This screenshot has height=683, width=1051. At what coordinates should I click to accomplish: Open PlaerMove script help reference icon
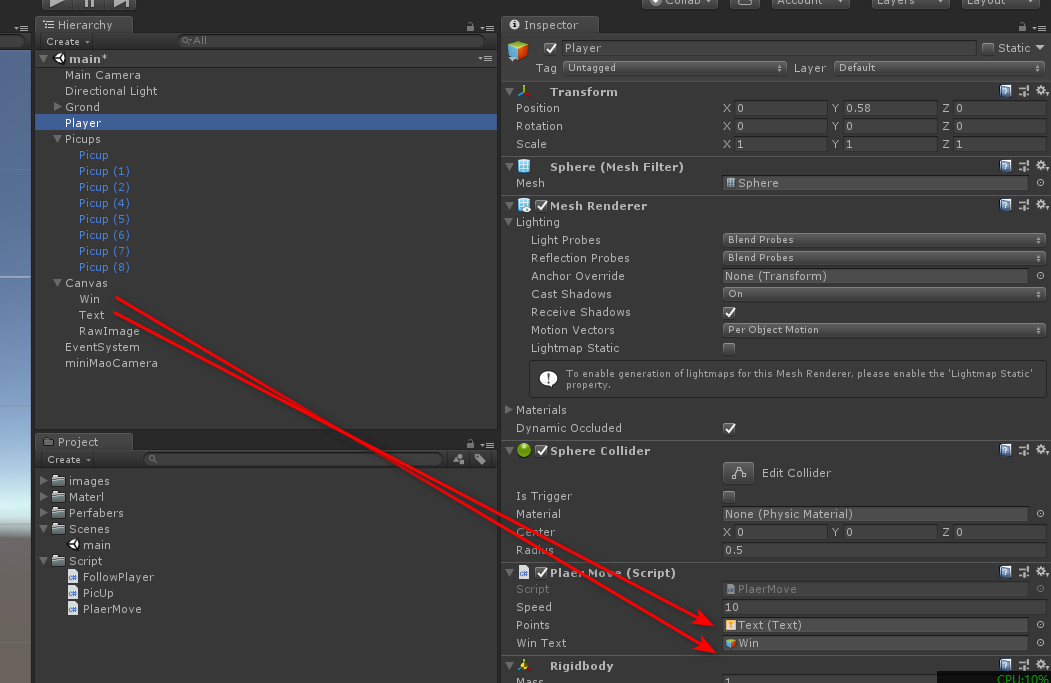tap(1005, 572)
